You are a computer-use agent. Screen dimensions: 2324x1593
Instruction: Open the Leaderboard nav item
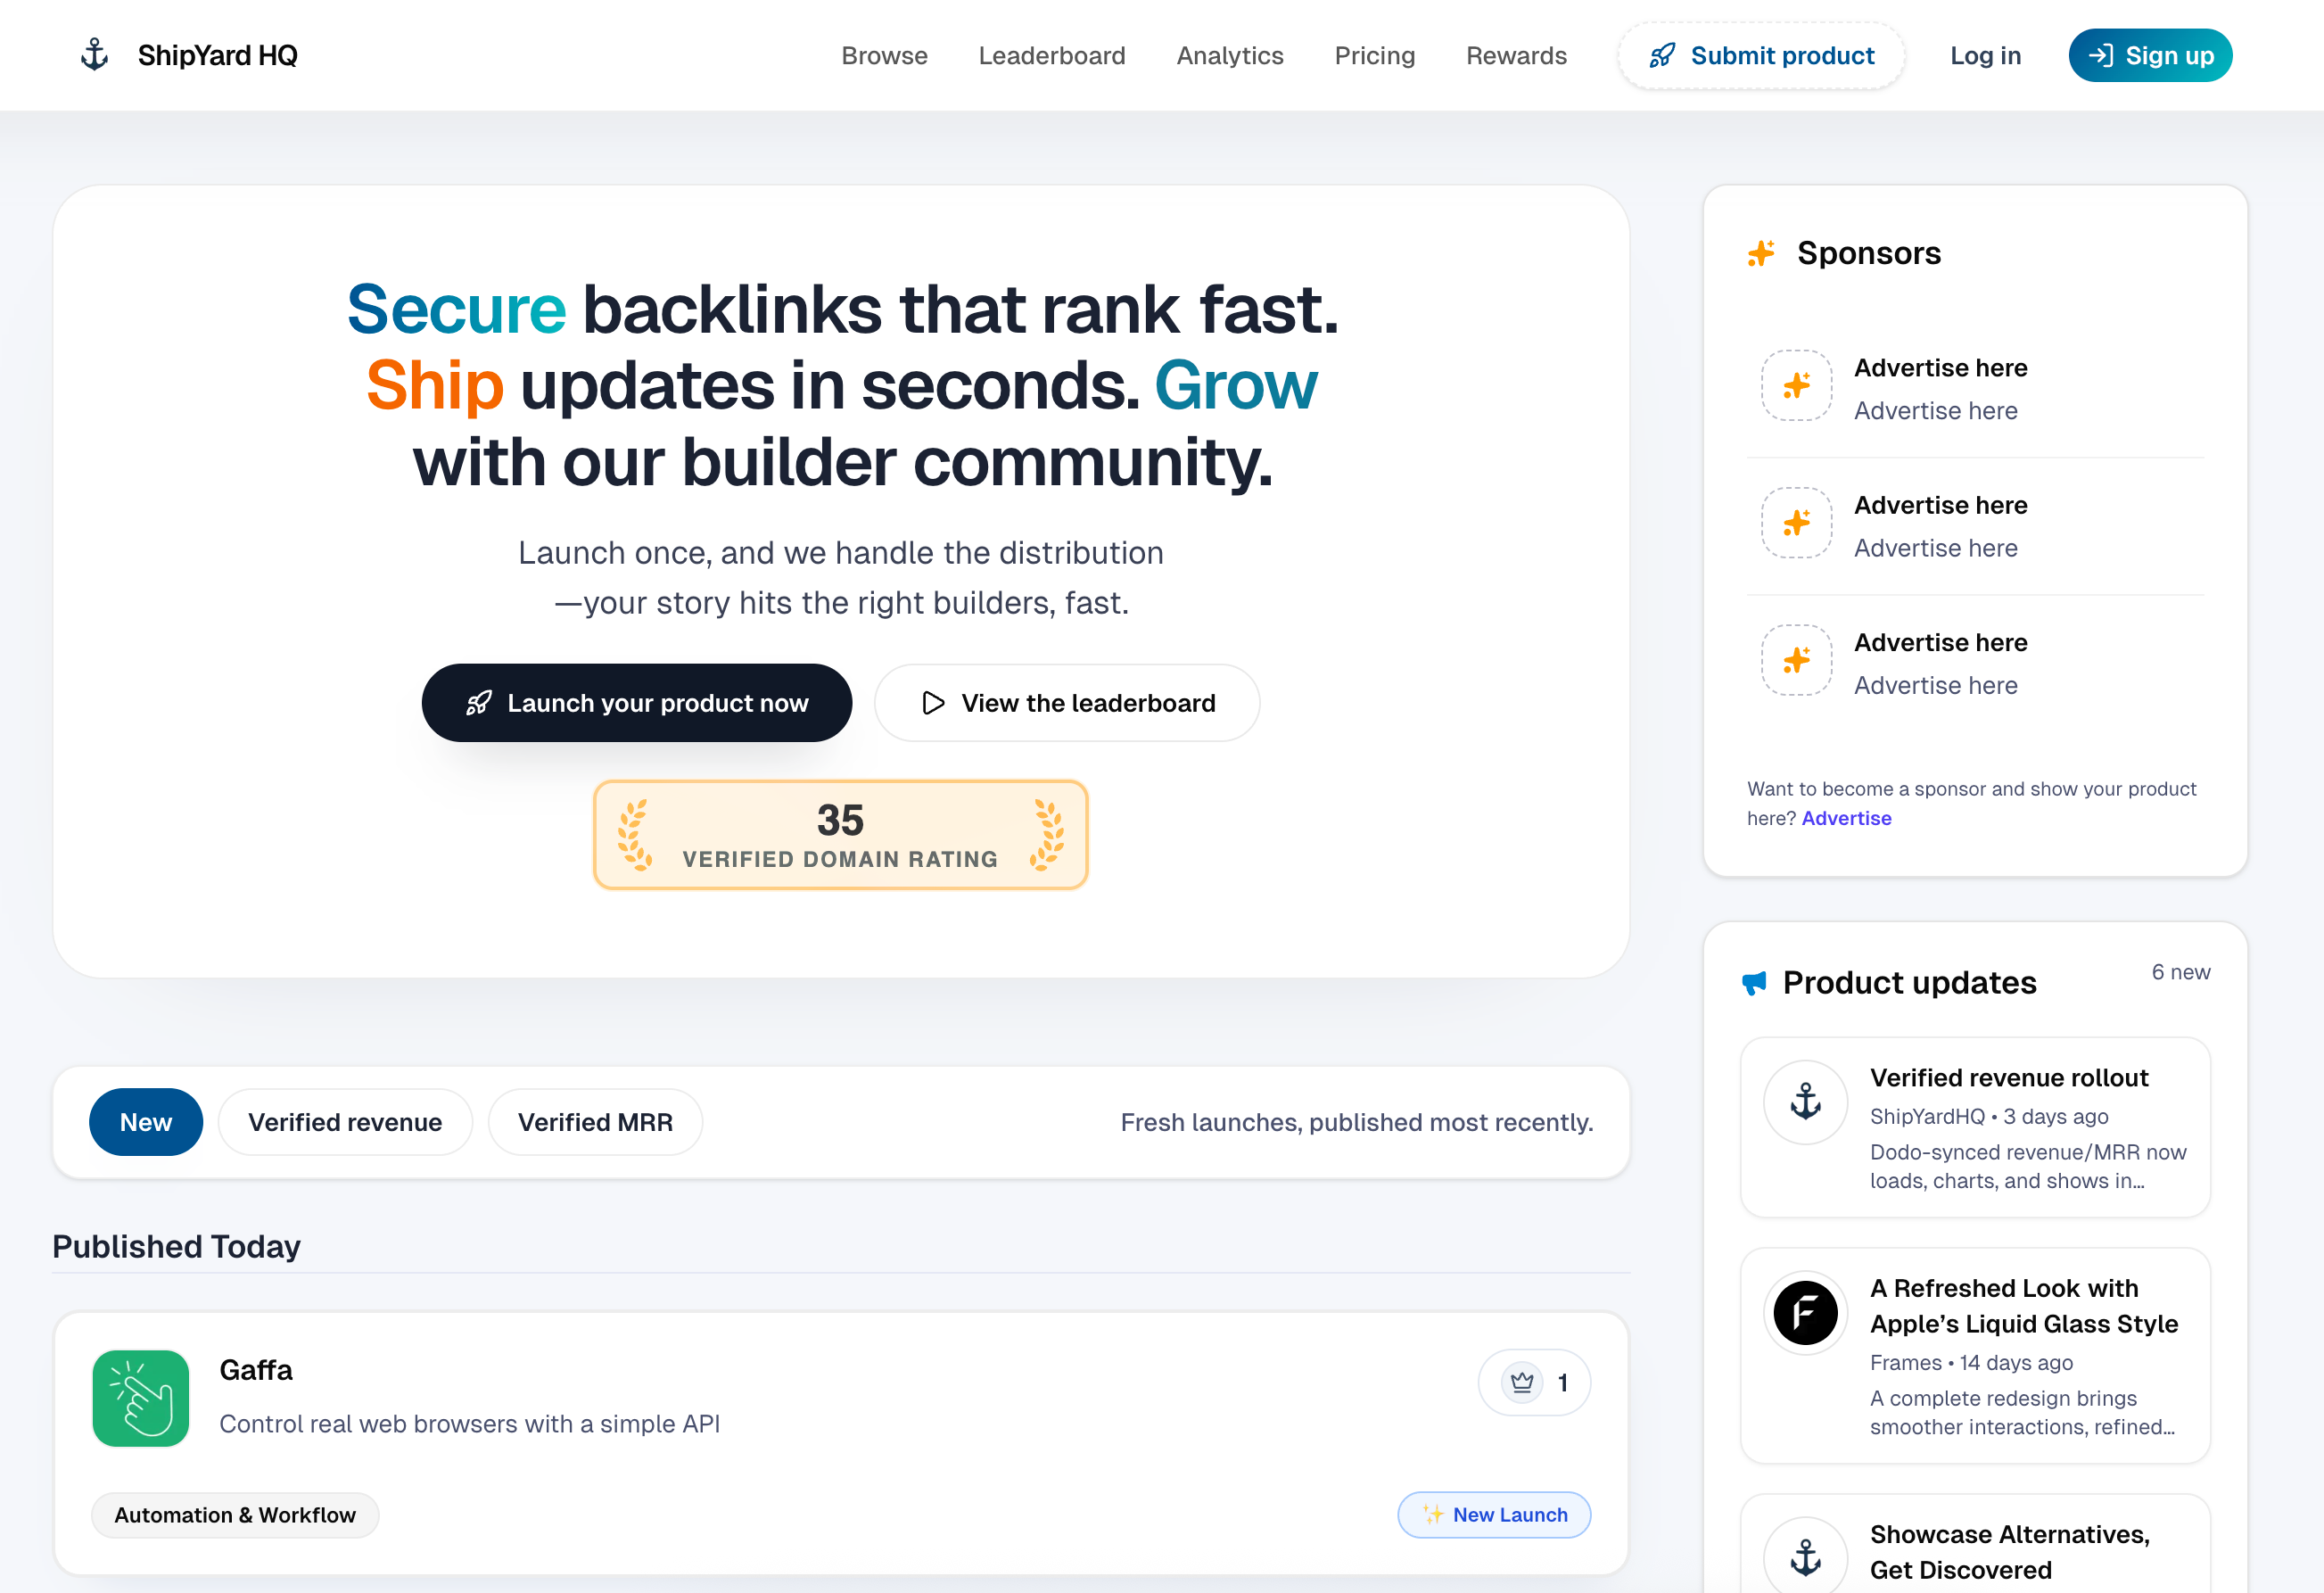1051,55
